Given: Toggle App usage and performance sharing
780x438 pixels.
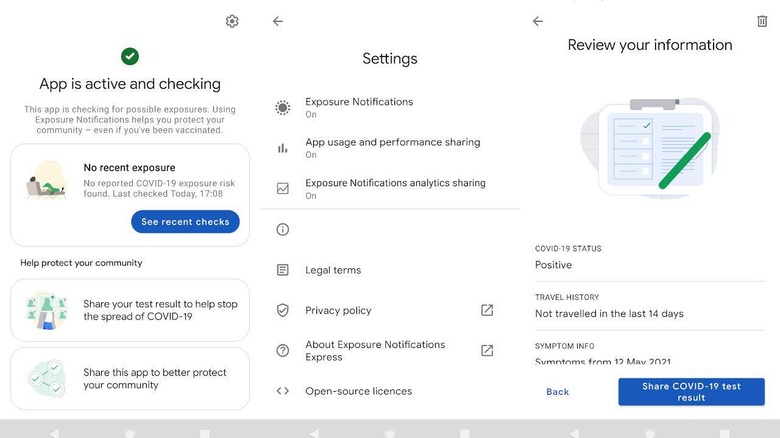Looking at the screenshot, I should point(392,148).
